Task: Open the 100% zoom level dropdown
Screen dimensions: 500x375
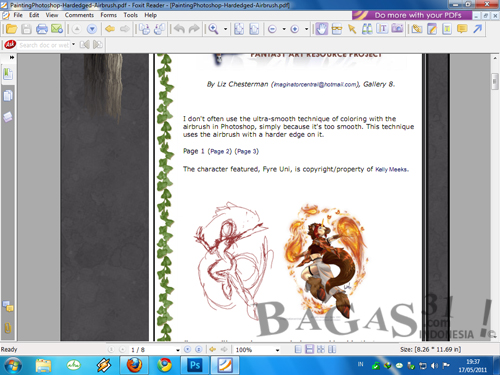Action: (277, 350)
